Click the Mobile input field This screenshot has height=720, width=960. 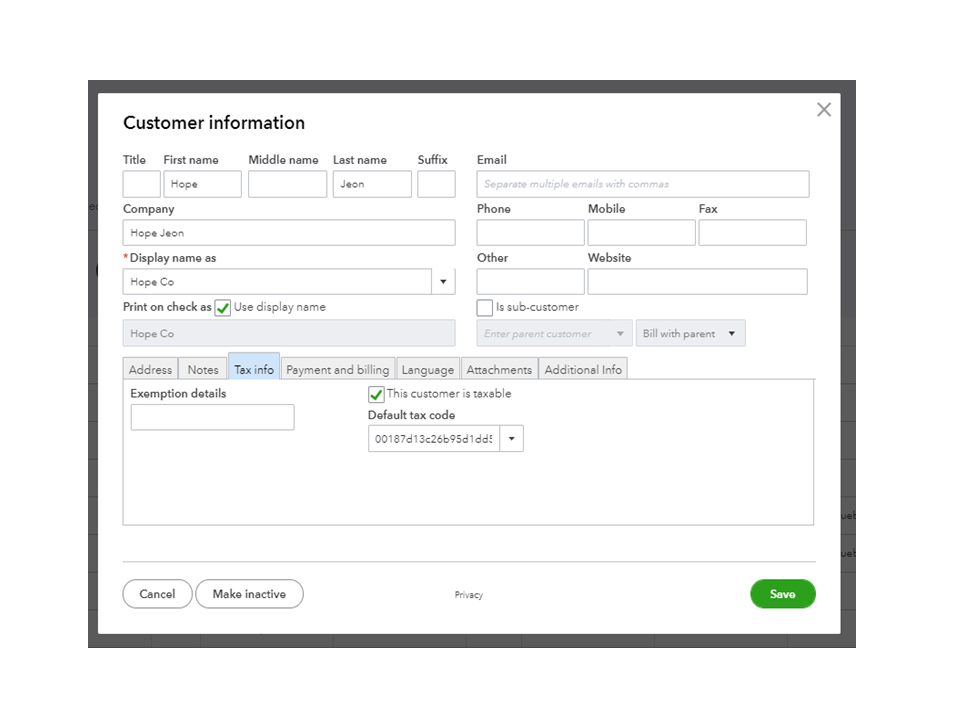641,233
